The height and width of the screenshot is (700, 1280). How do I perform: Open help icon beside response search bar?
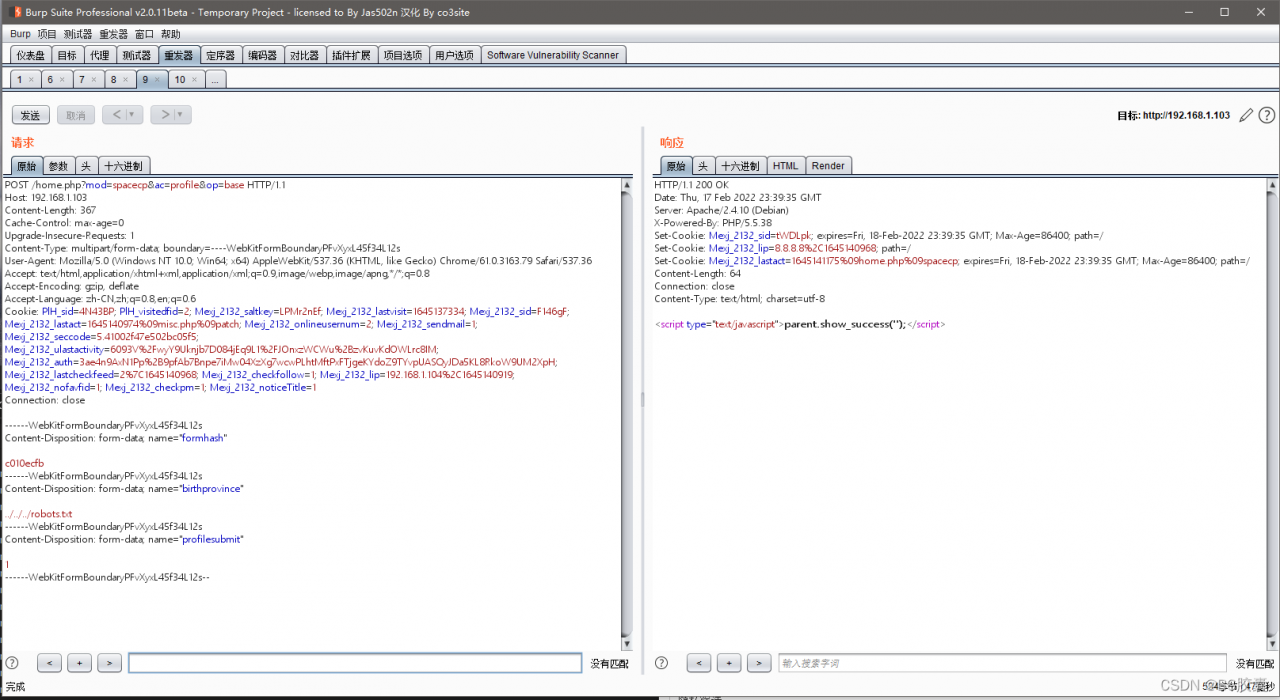click(661, 662)
